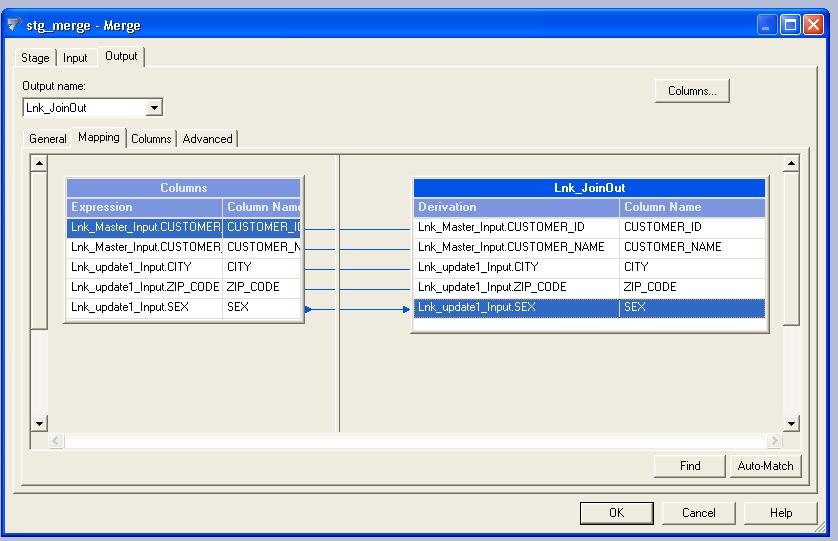Click the Lnk_Master_Input.CUSTOMER_NAME derivation cell
The width and height of the screenshot is (838, 541).
(515, 247)
